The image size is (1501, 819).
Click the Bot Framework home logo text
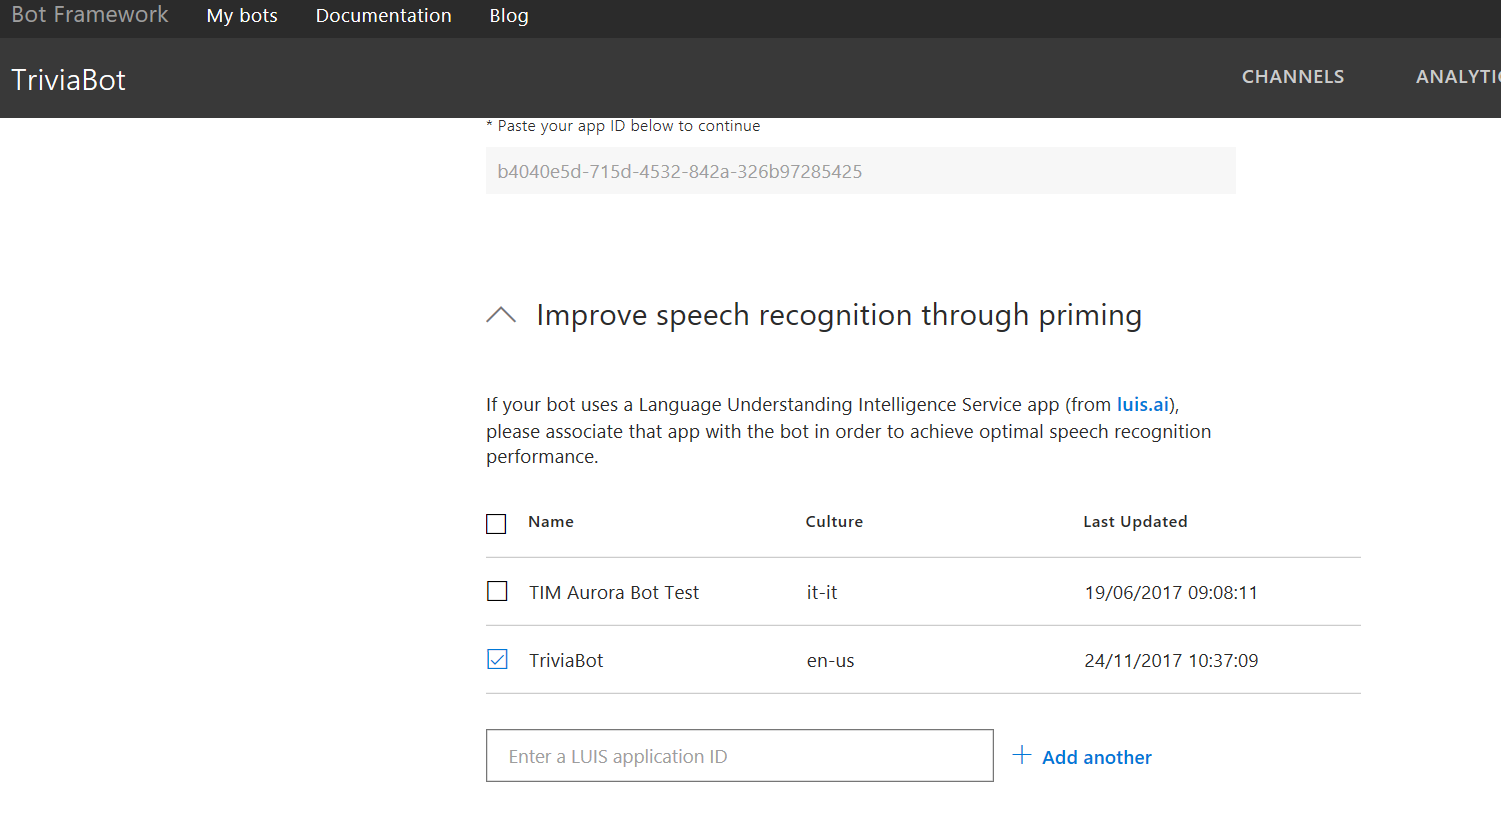coord(90,15)
